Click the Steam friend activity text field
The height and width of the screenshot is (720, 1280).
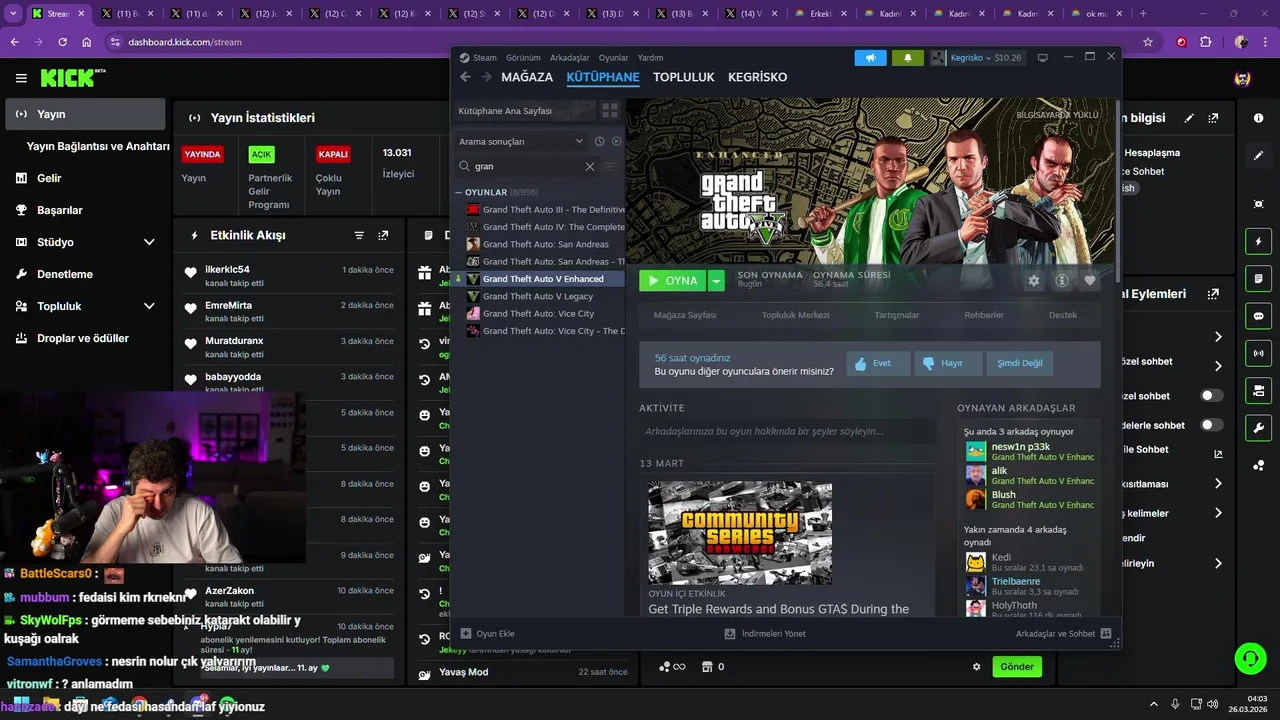788,432
